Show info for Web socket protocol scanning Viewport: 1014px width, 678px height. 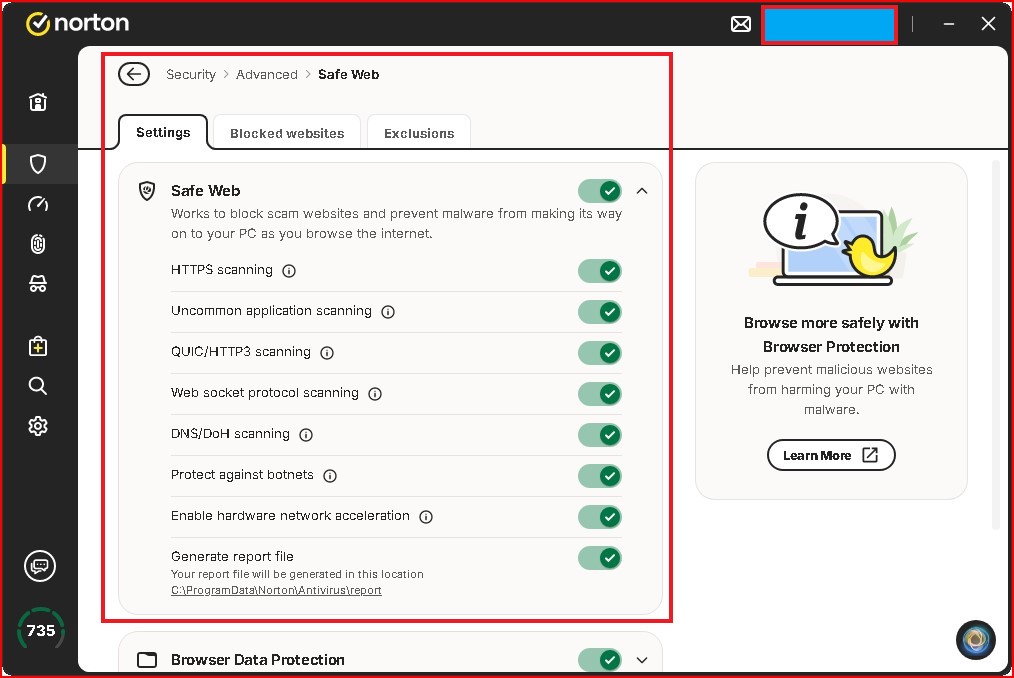click(375, 394)
